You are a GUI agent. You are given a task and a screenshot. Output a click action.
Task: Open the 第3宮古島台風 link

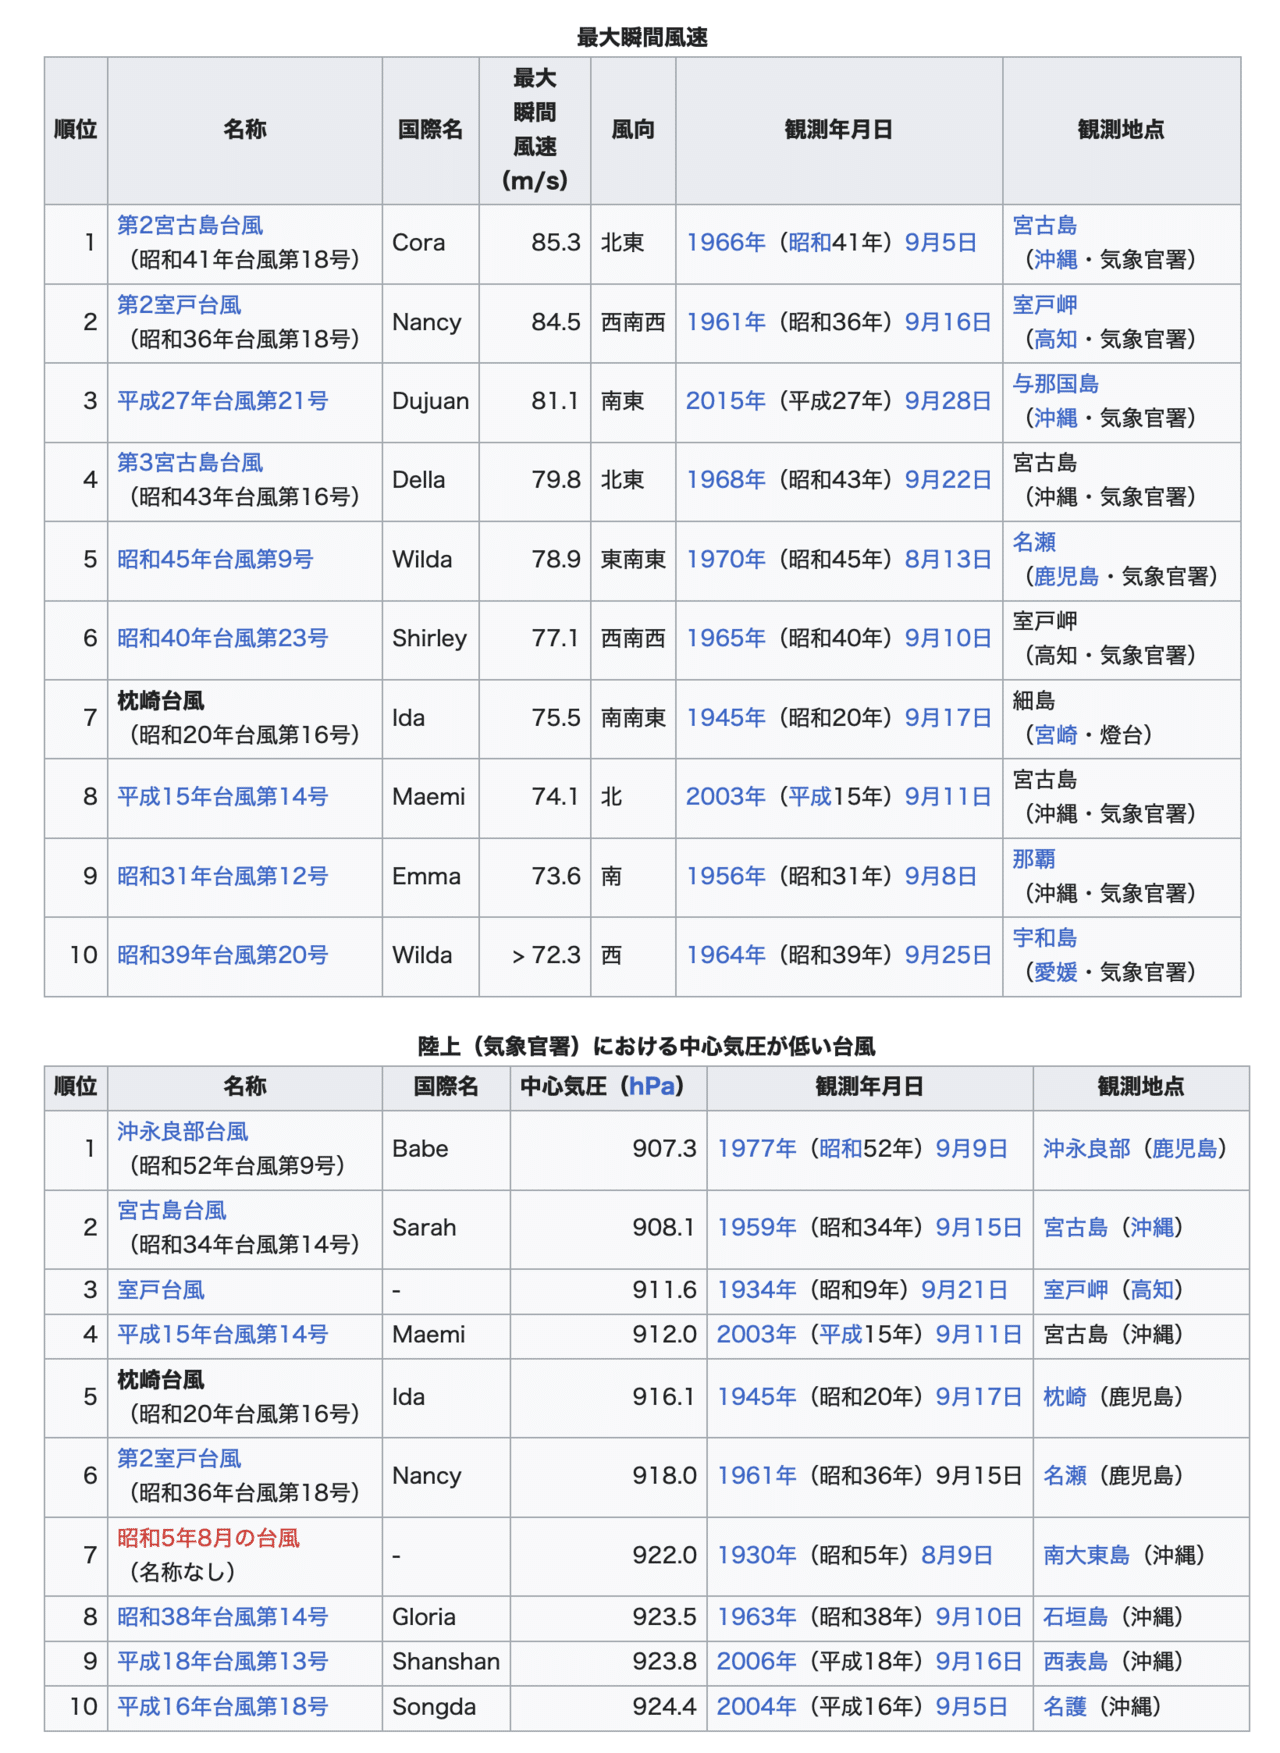pos(190,463)
